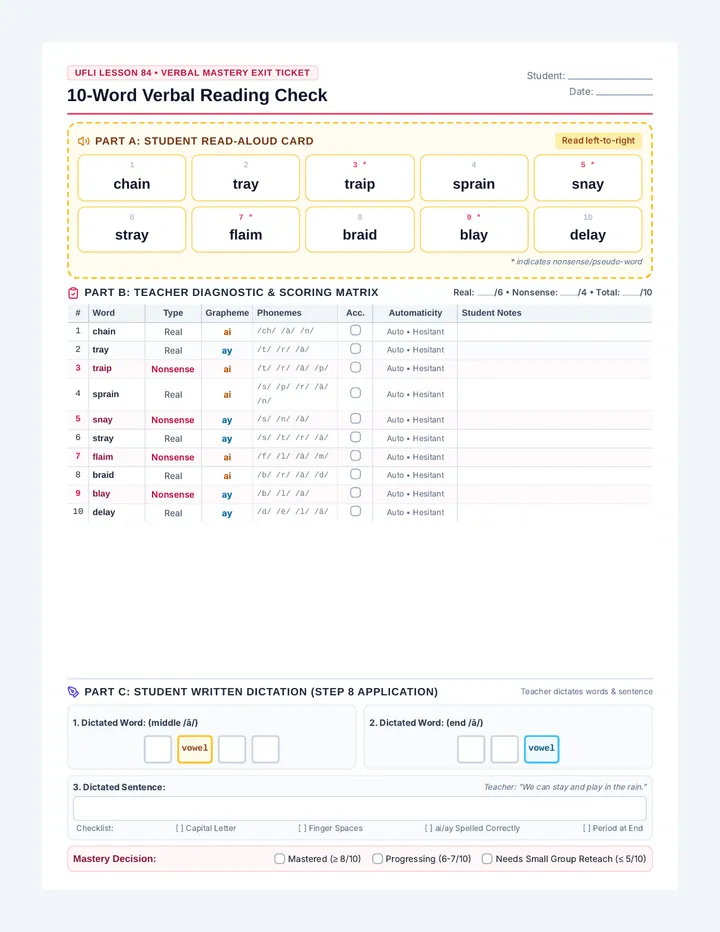
Task: Check the accuracy box for tray
Action: (x=356, y=349)
